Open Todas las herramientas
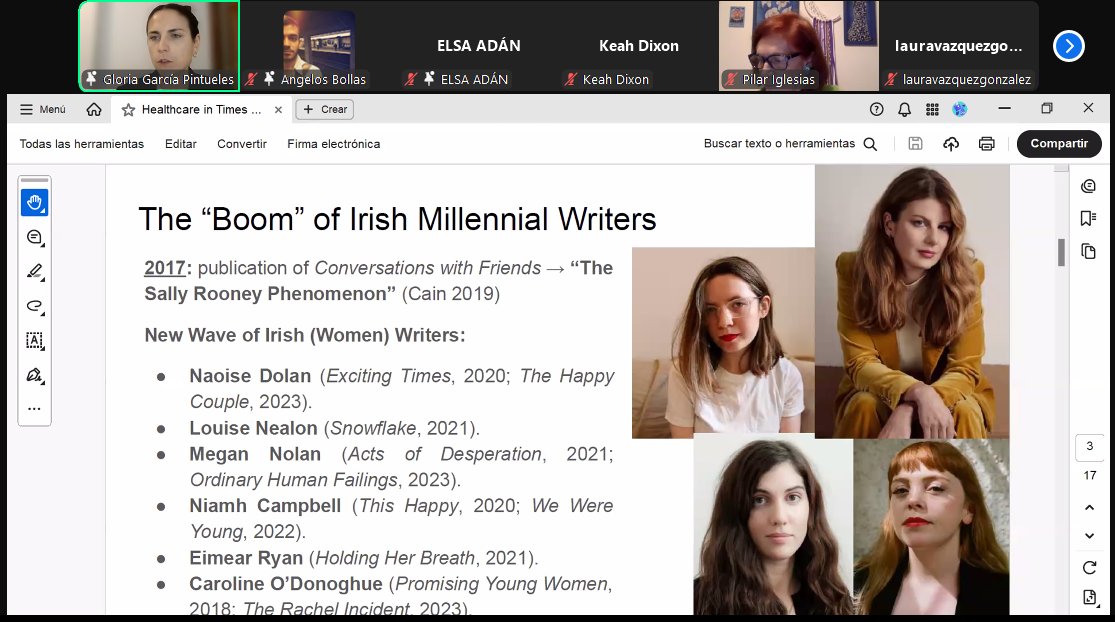 tap(82, 144)
